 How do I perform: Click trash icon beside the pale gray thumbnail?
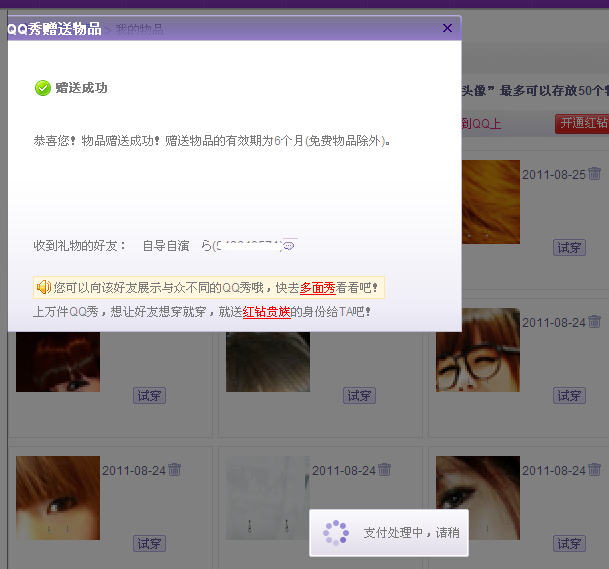(x=385, y=469)
